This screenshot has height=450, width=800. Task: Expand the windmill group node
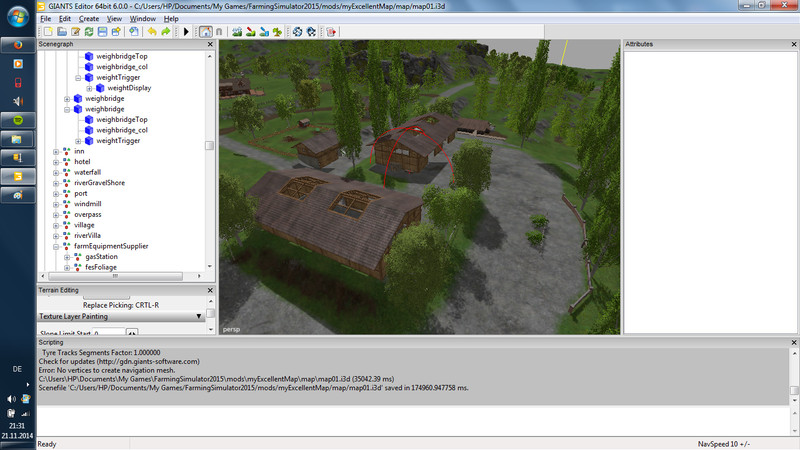pos(56,204)
